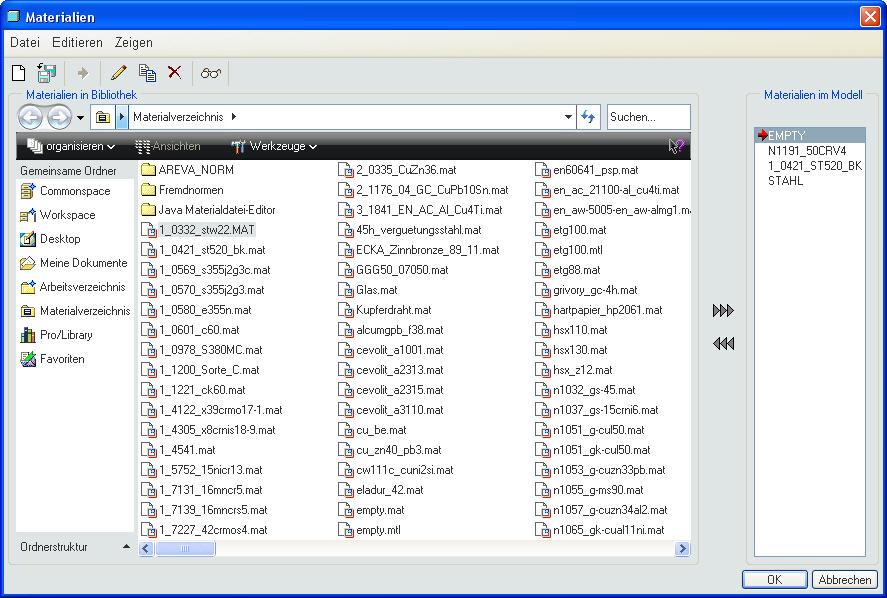887x598 pixels.
Task: Select file 1_4541.mat
Action: pos(179,450)
